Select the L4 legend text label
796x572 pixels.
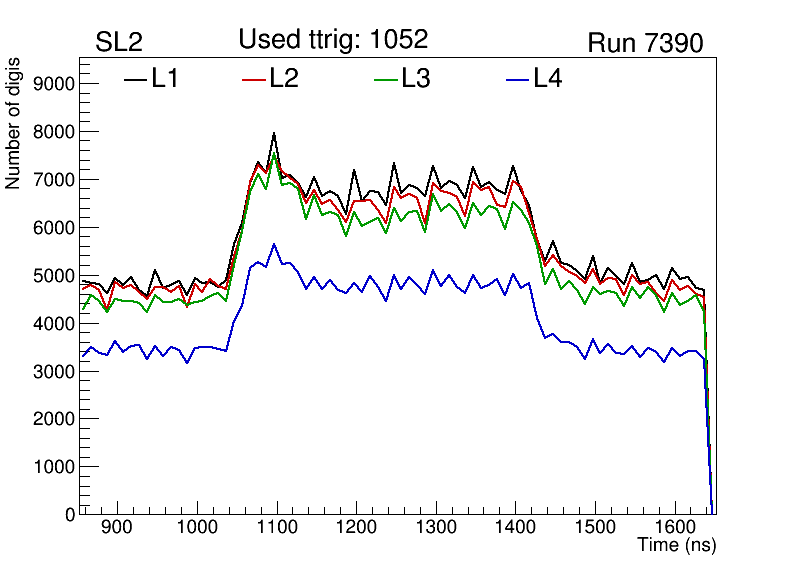547,79
